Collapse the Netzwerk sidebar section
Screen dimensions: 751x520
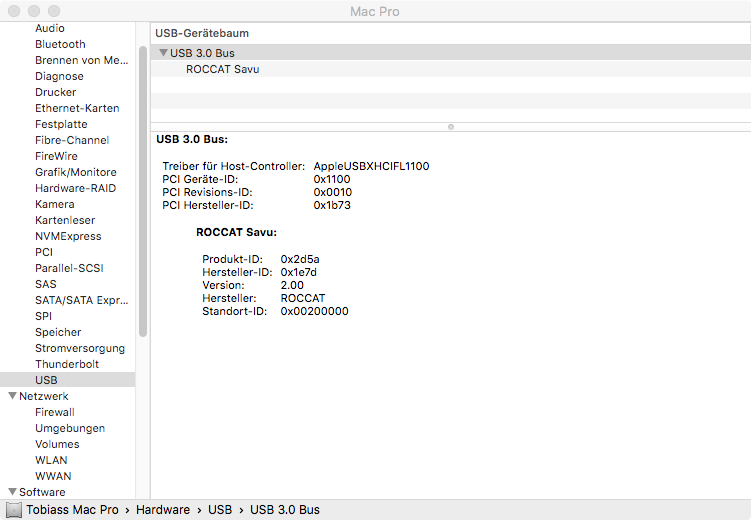coord(12,396)
